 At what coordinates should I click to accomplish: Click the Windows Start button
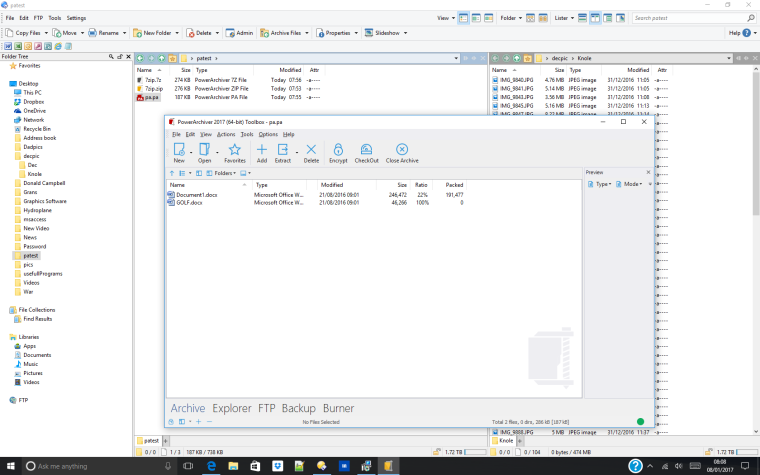coord(10,466)
